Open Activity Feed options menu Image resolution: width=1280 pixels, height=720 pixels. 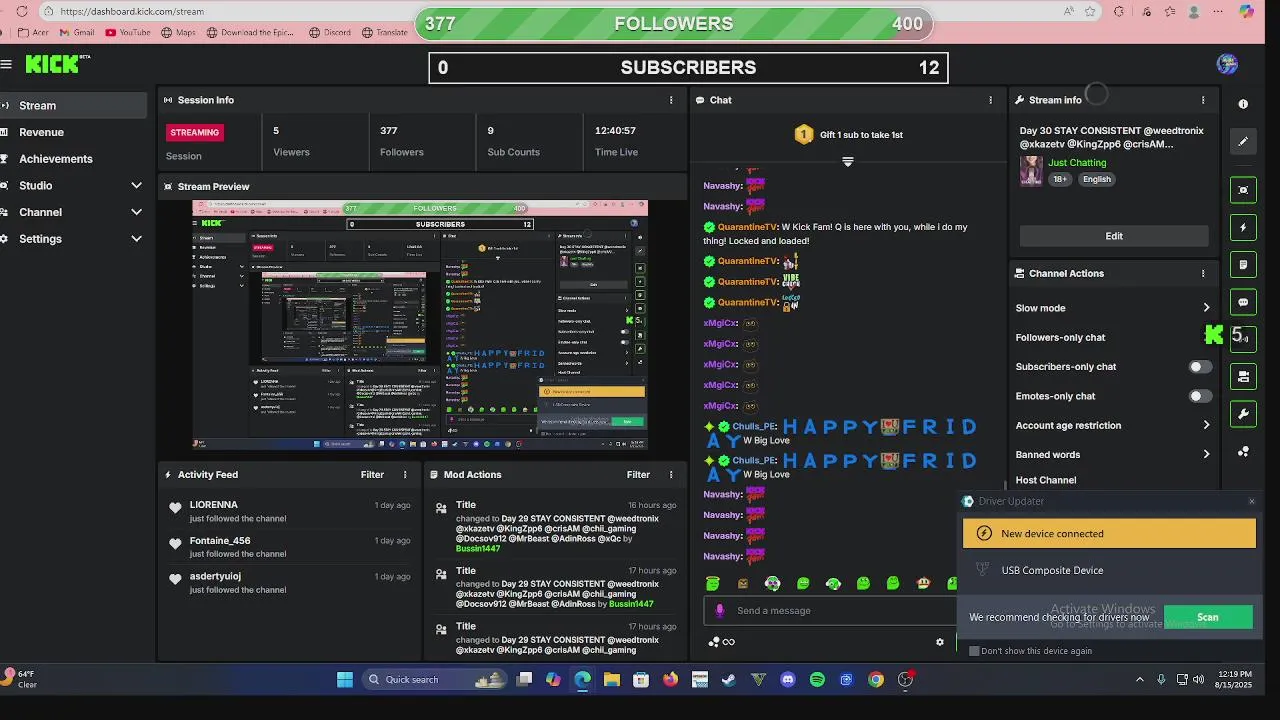[x=405, y=475]
